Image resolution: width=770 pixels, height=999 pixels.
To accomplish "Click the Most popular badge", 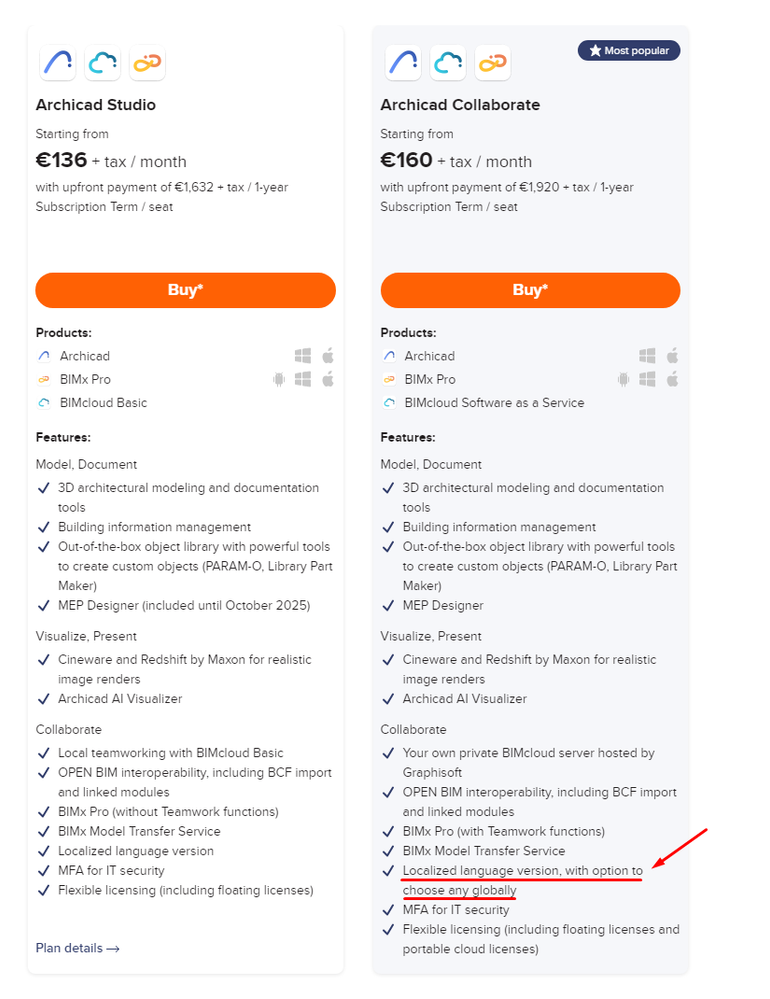I will (629, 50).
